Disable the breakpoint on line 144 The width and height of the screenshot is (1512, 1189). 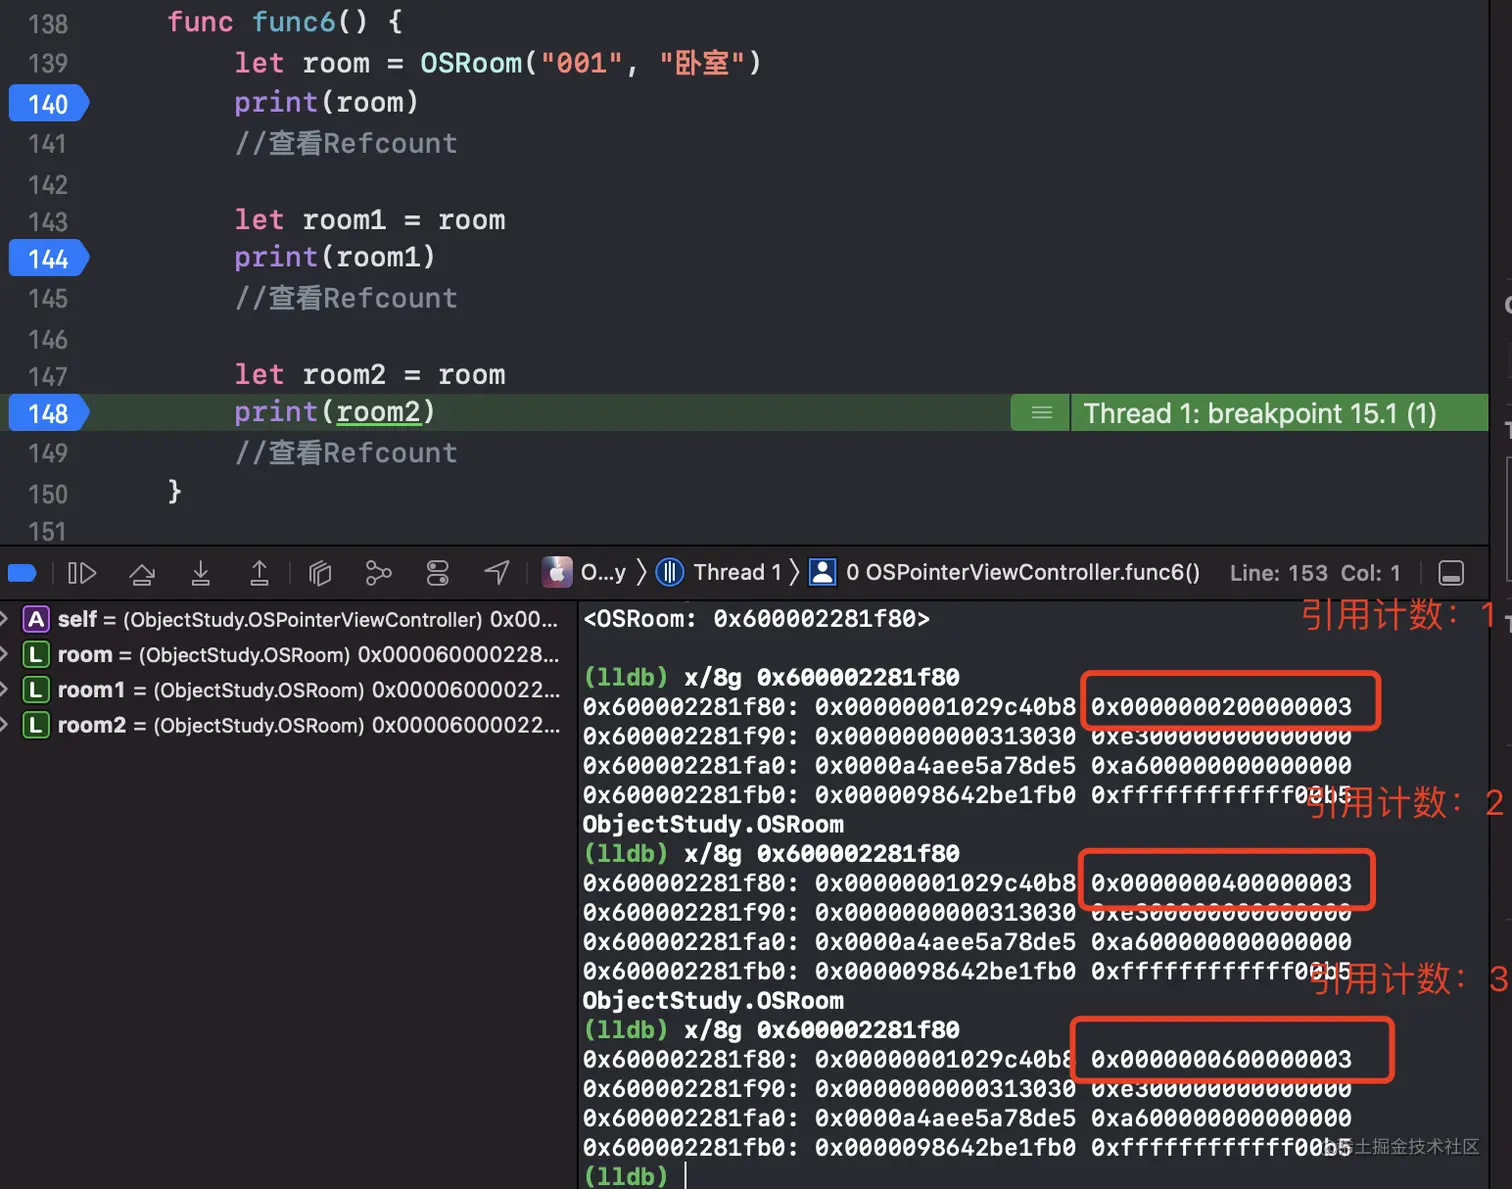pos(48,259)
